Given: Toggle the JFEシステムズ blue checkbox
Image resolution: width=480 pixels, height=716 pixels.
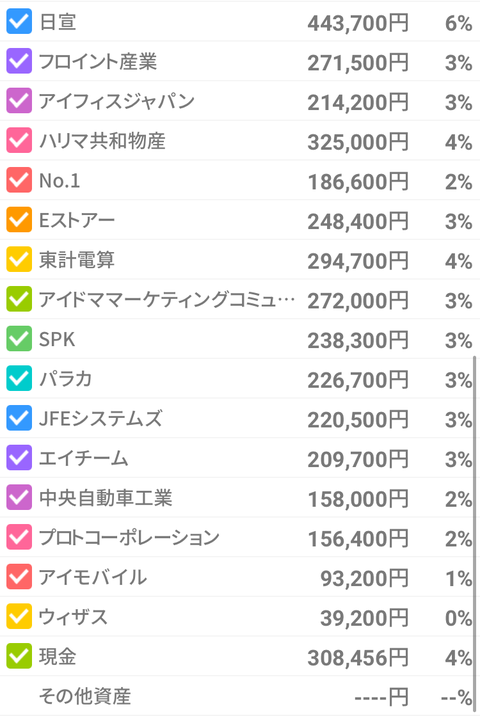Looking at the screenshot, I should (x=19, y=418).
